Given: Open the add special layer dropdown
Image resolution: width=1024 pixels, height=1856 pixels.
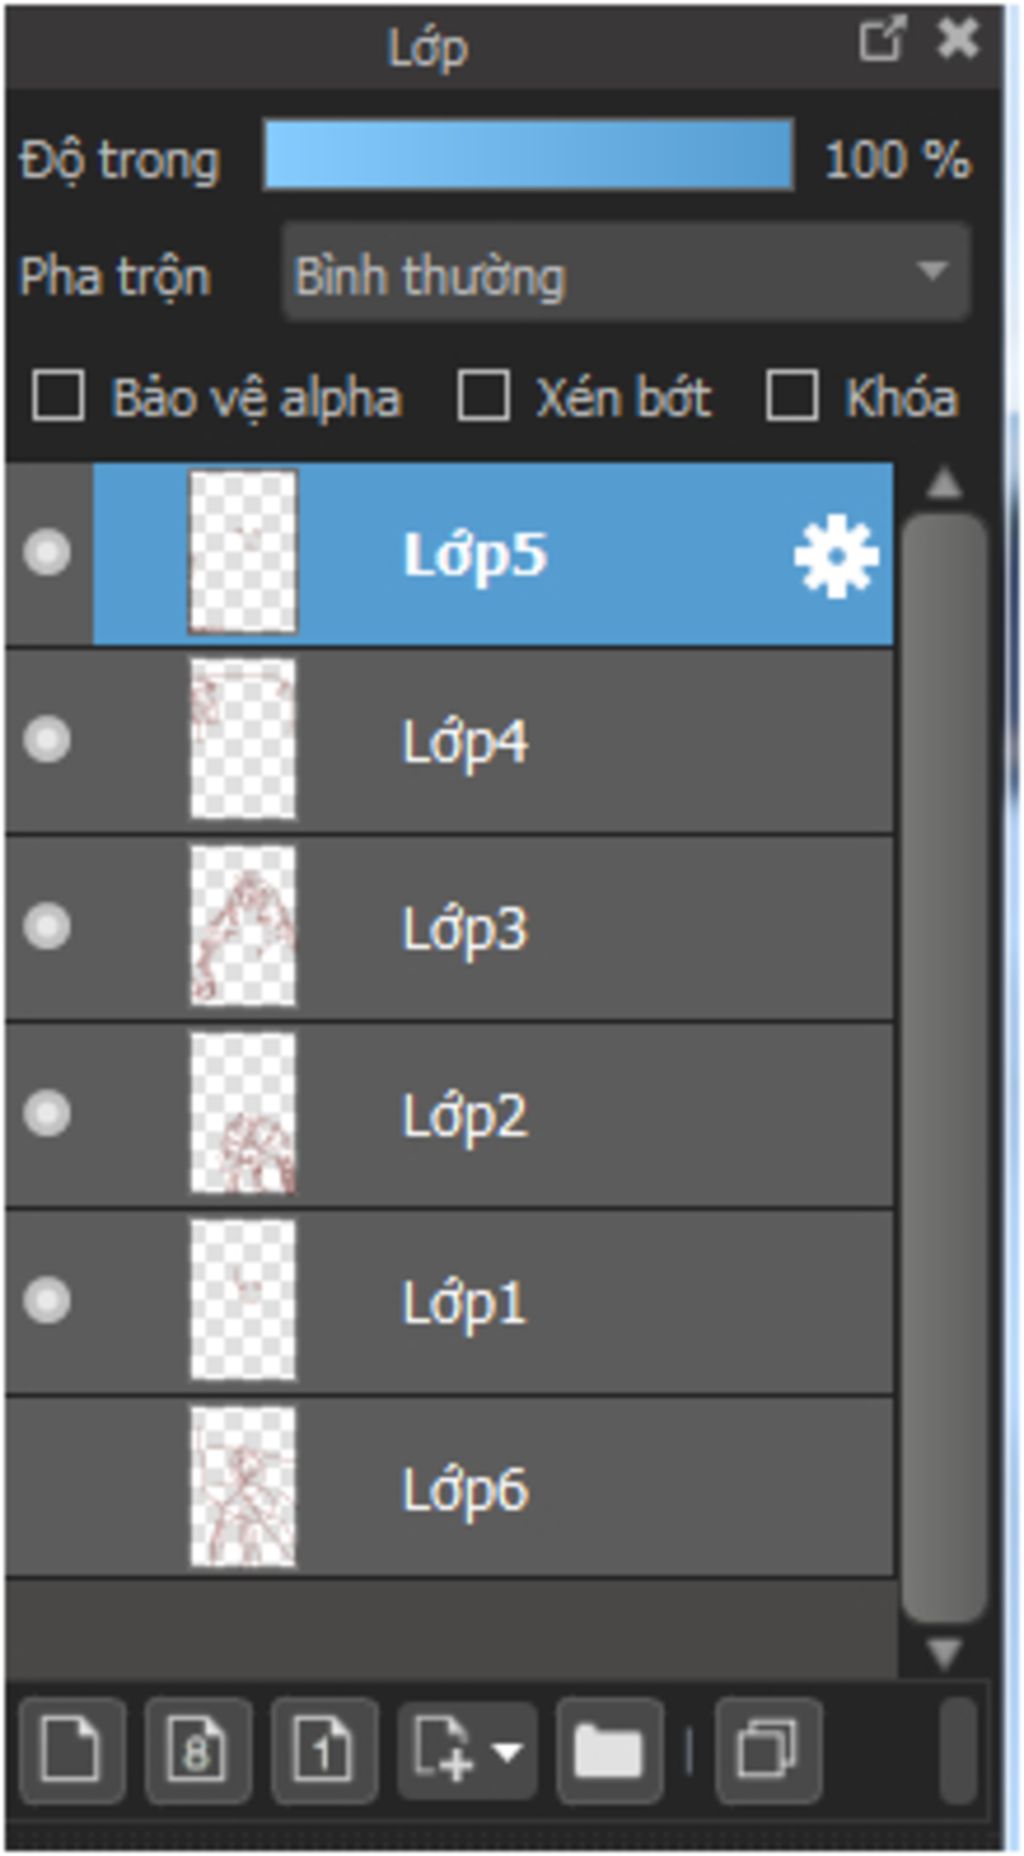Looking at the screenshot, I should [467, 1750].
